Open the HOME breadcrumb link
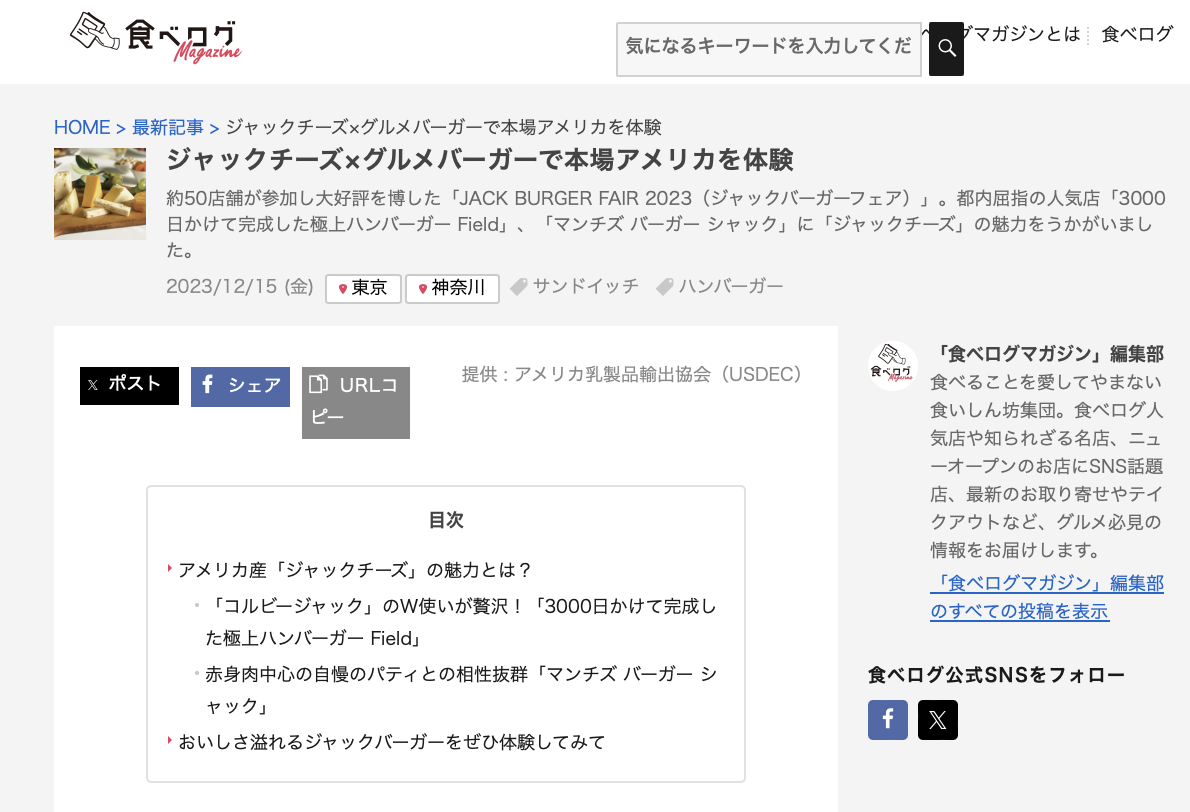 [82, 127]
